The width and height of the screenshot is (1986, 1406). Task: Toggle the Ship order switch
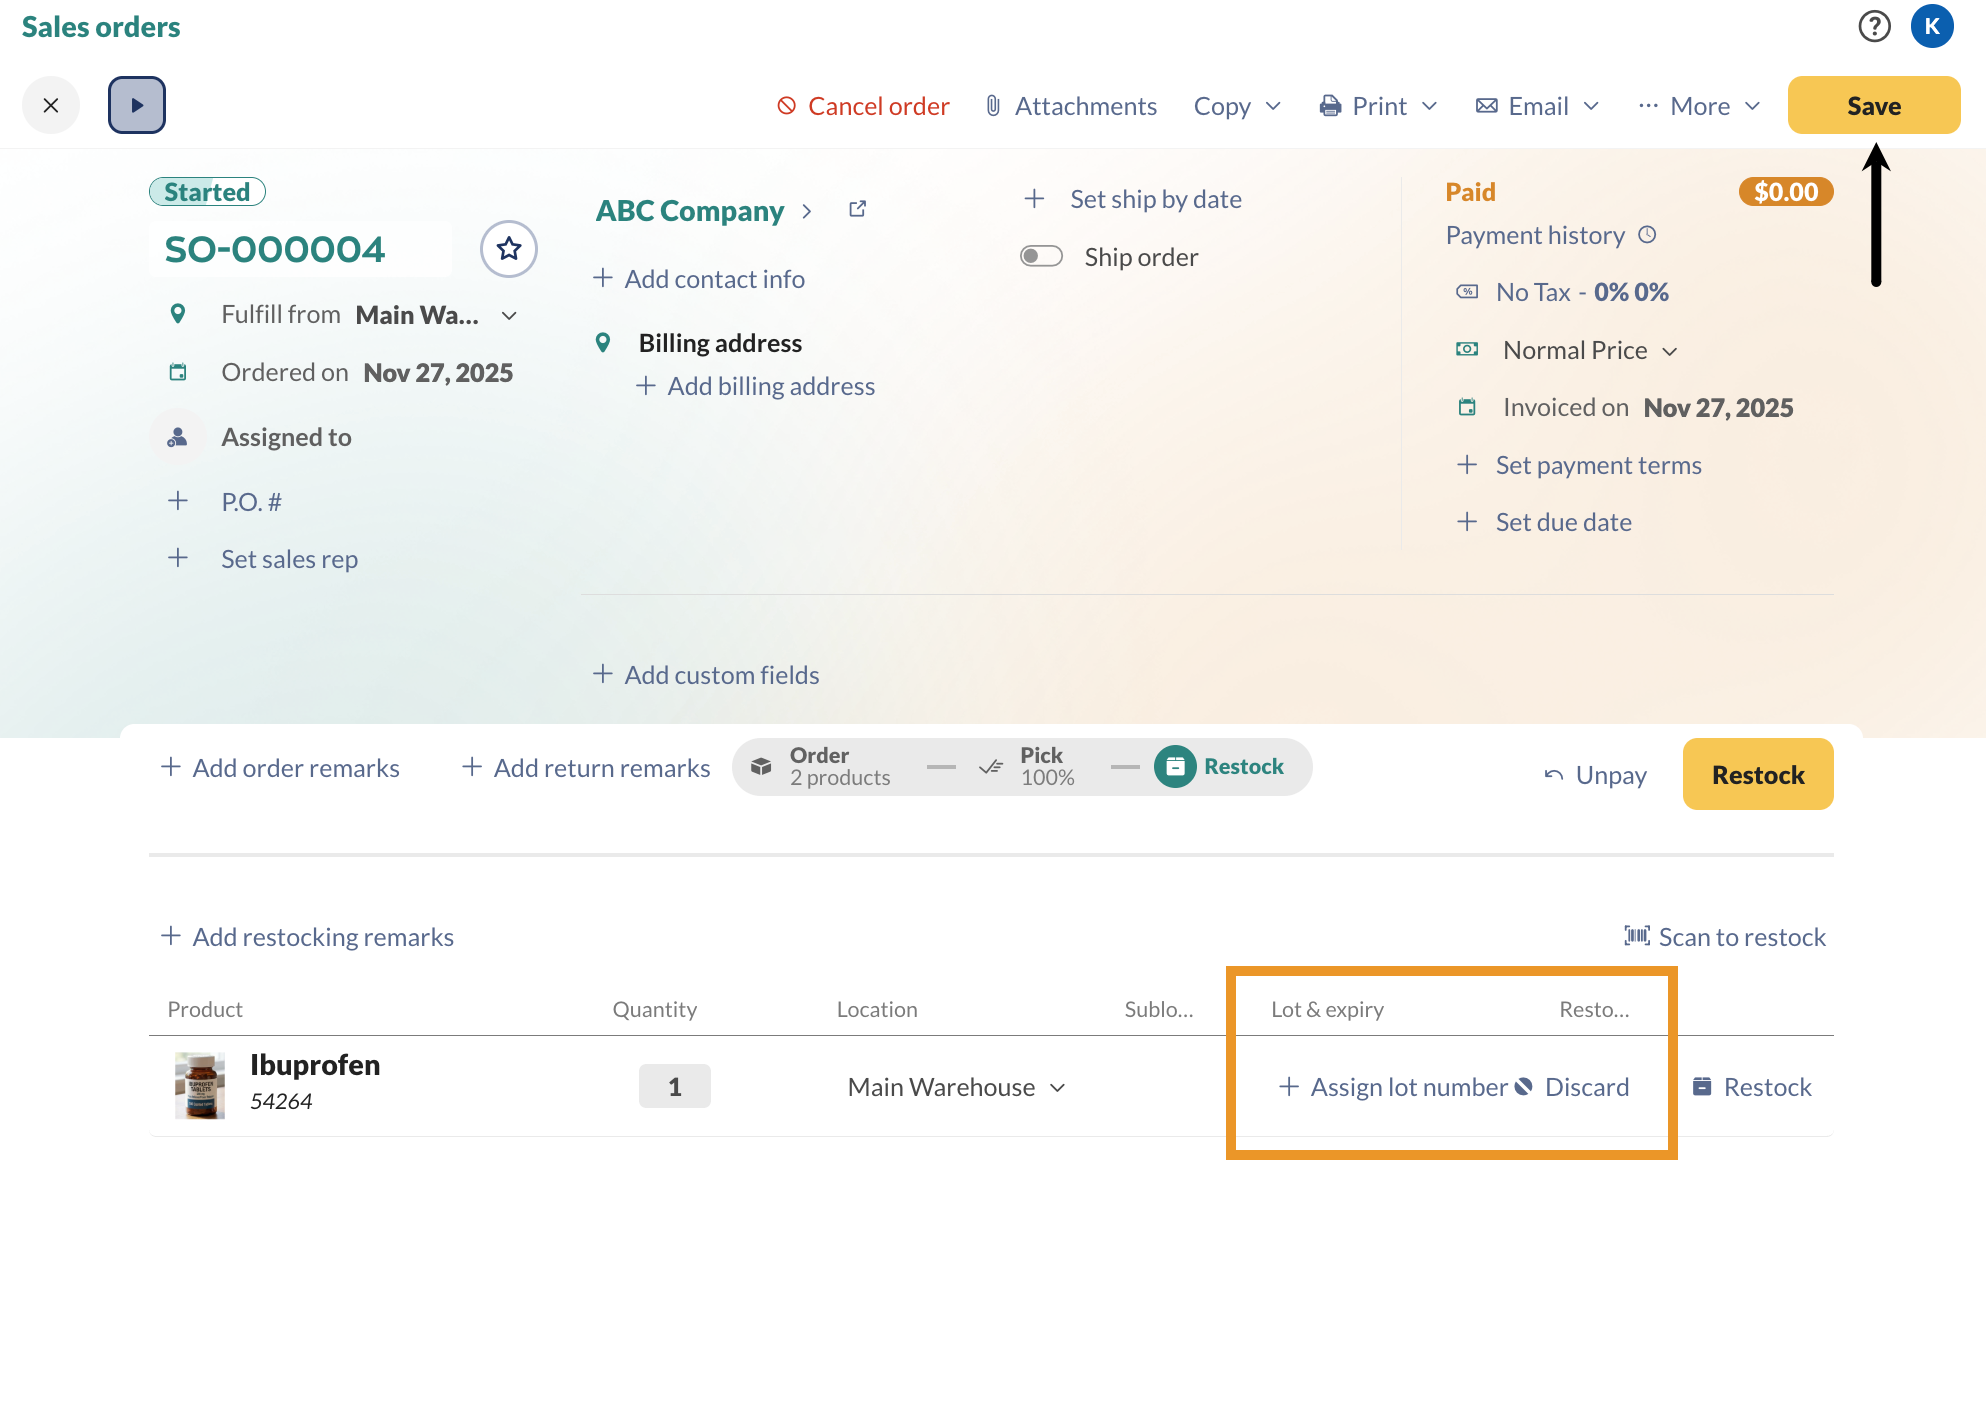(x=1040, y=256)
